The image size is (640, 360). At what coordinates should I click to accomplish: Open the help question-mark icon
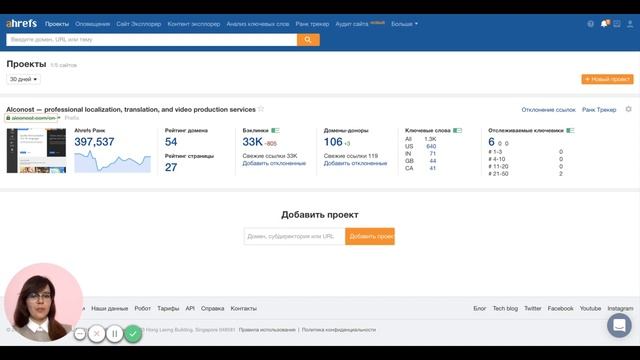(590, 24)
